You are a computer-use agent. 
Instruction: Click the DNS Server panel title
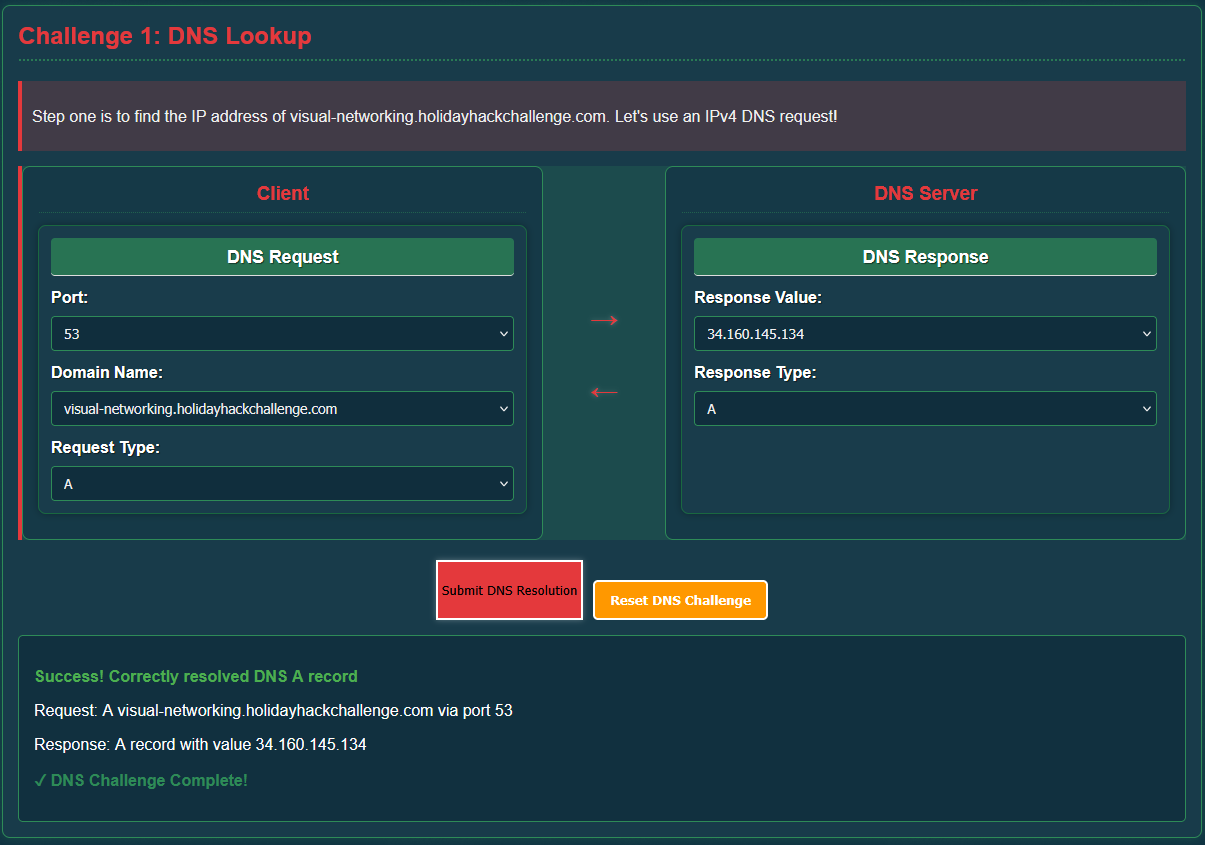(x=926, y=193)
